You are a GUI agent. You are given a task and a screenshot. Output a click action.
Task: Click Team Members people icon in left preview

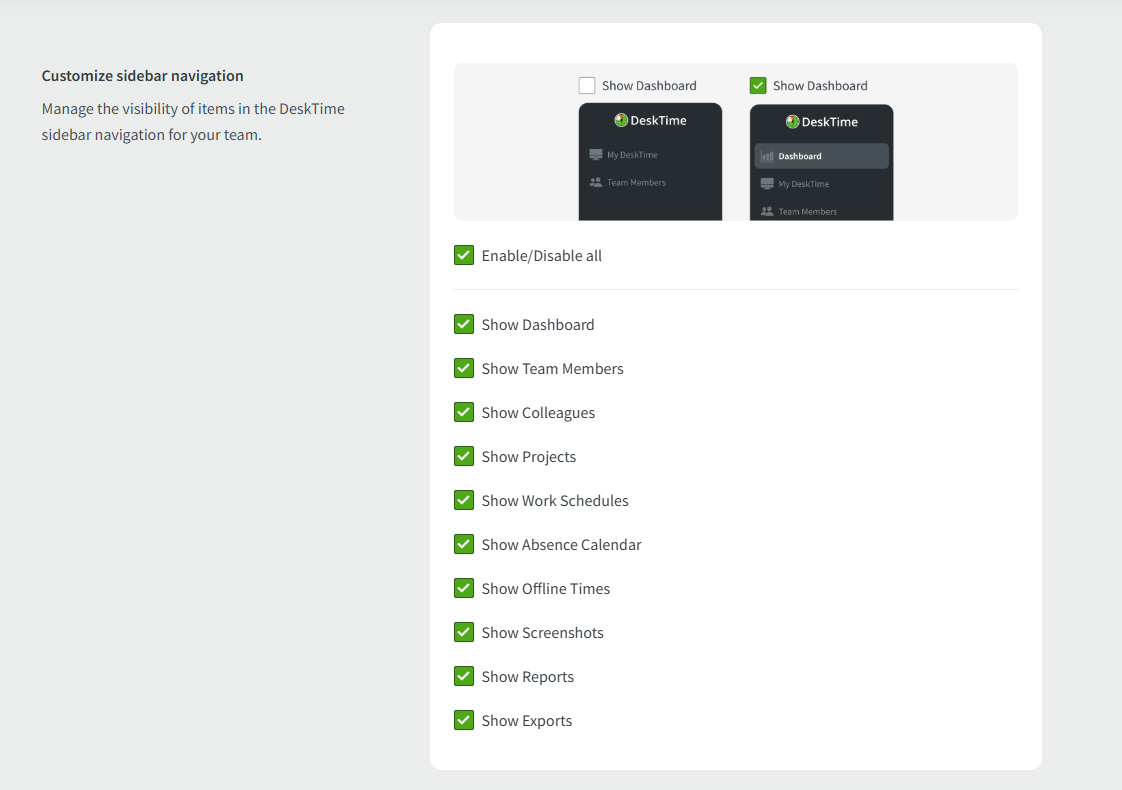coord(596,183)
